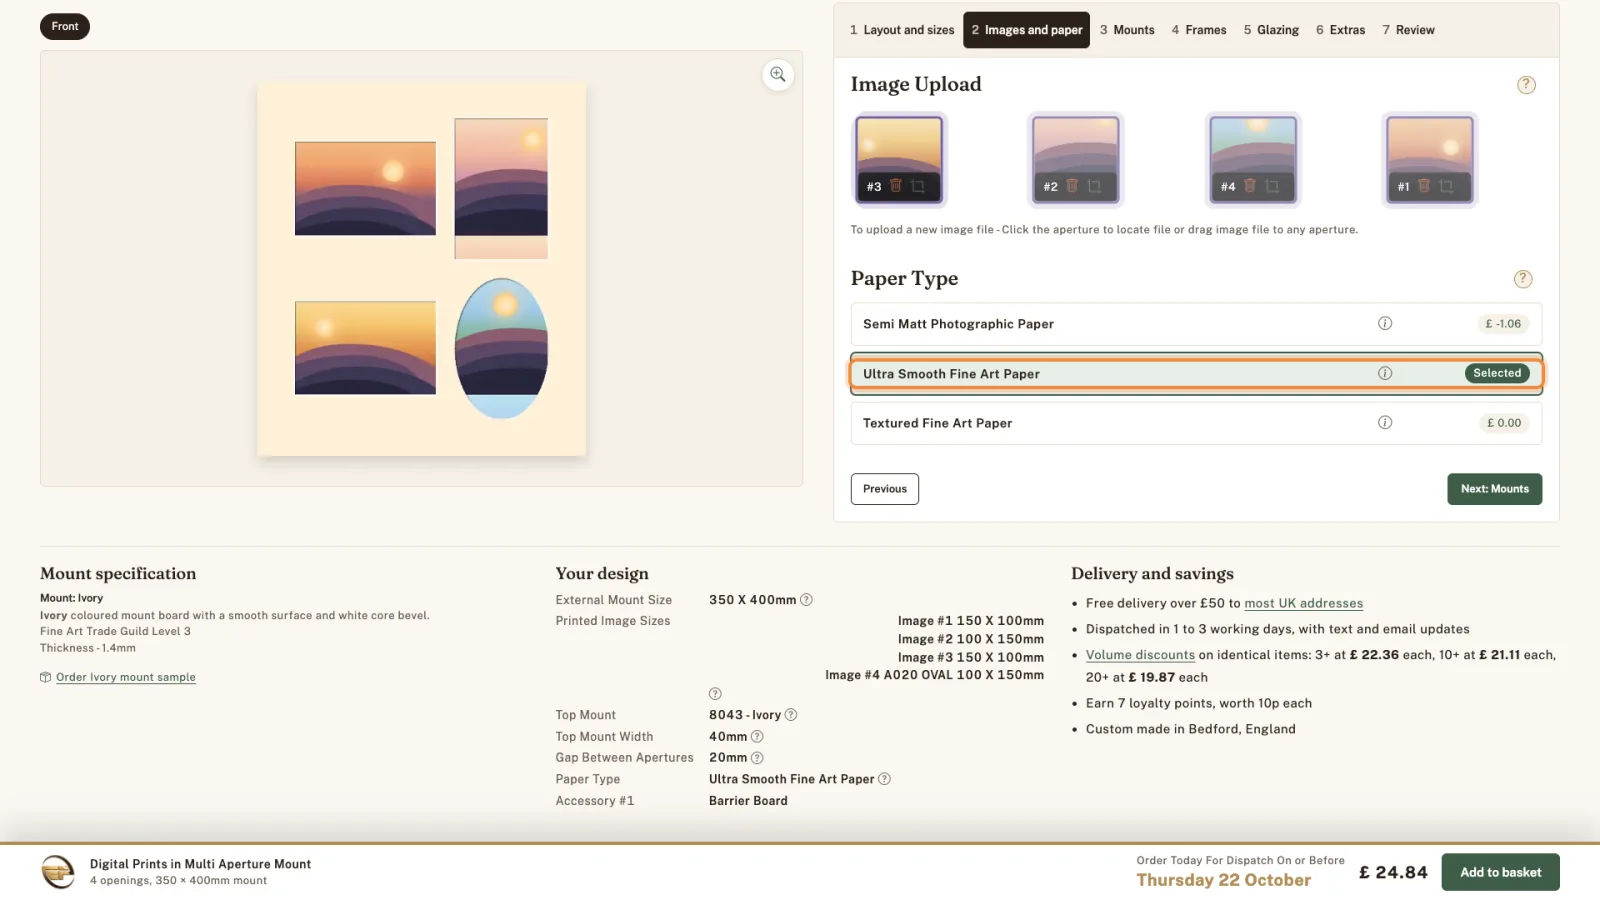Open help next to External Mount Size
Image resolution: width=1600 pixels, height=900 pixels.
coord(807,600)
